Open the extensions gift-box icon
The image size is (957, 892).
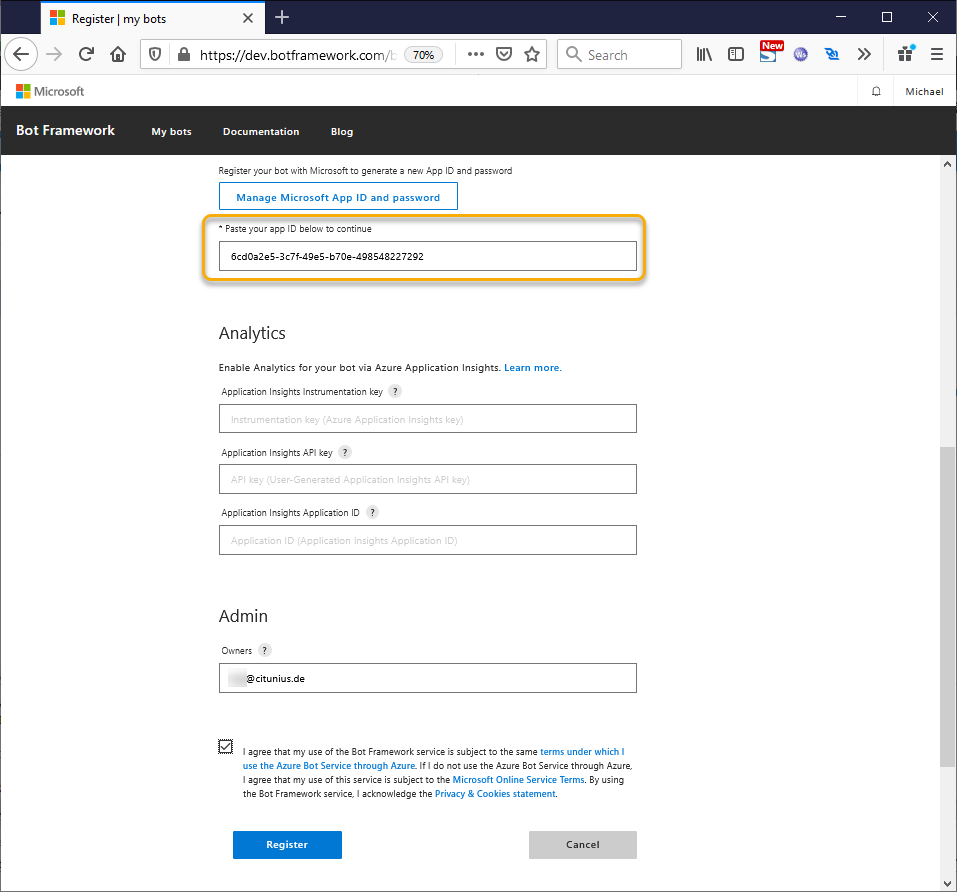point(906,54)
